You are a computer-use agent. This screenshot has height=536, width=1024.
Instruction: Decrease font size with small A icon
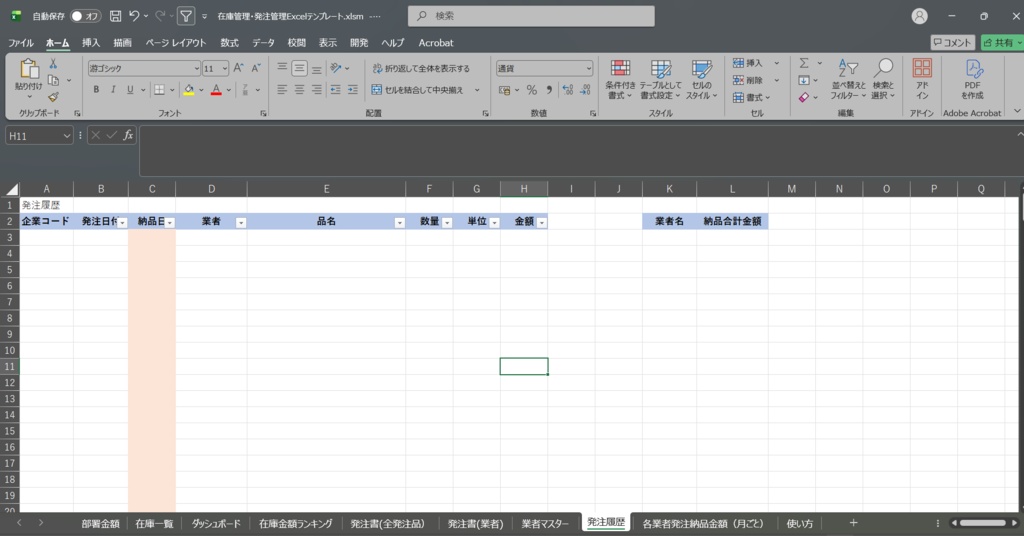(x=255, y=68)
